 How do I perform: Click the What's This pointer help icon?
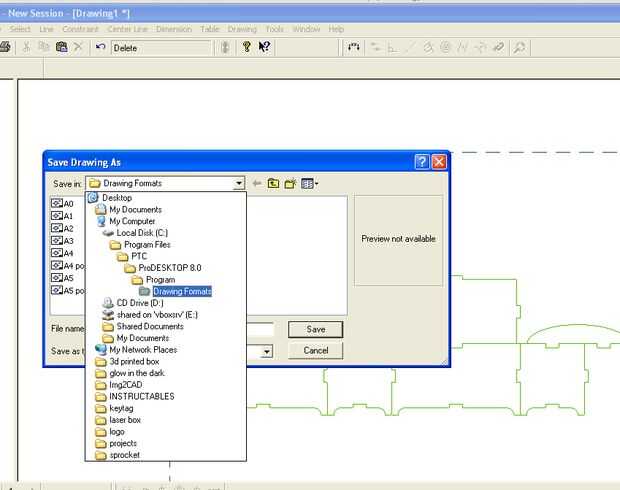click(x=264, y=47)
